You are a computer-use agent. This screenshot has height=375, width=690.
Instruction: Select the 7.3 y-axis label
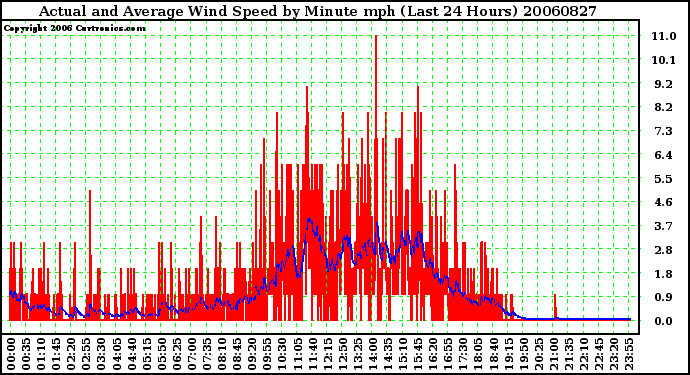coord(664,131)
